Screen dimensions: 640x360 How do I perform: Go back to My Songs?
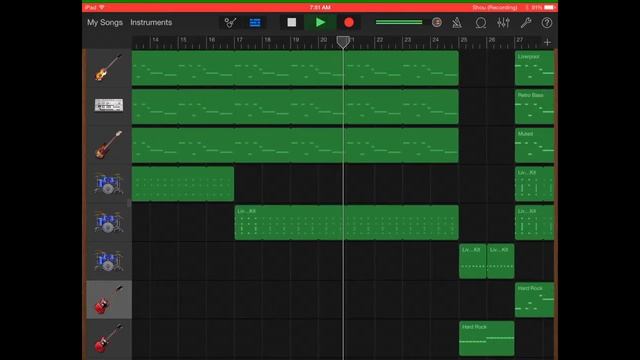pyautogui.click(x=105, y=22)
